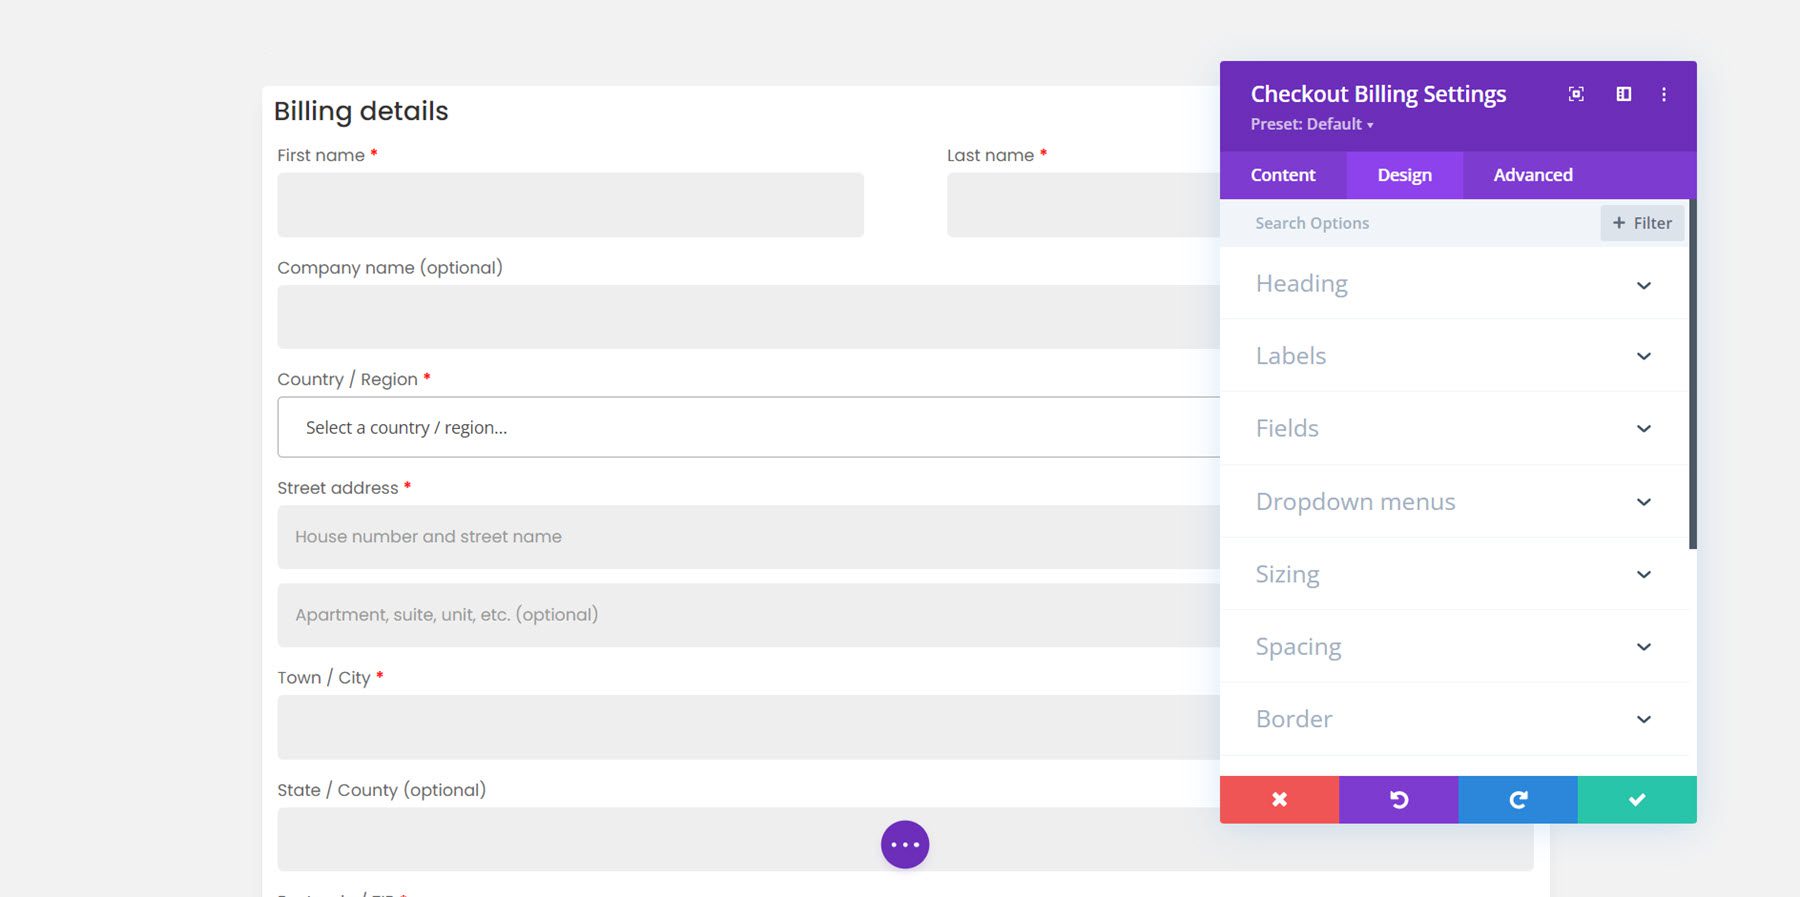Image resolution: width=1800 pixels, height=897 pixels.
Task: Open the three-dot more options menu
Action: [x=1664, y=94]
